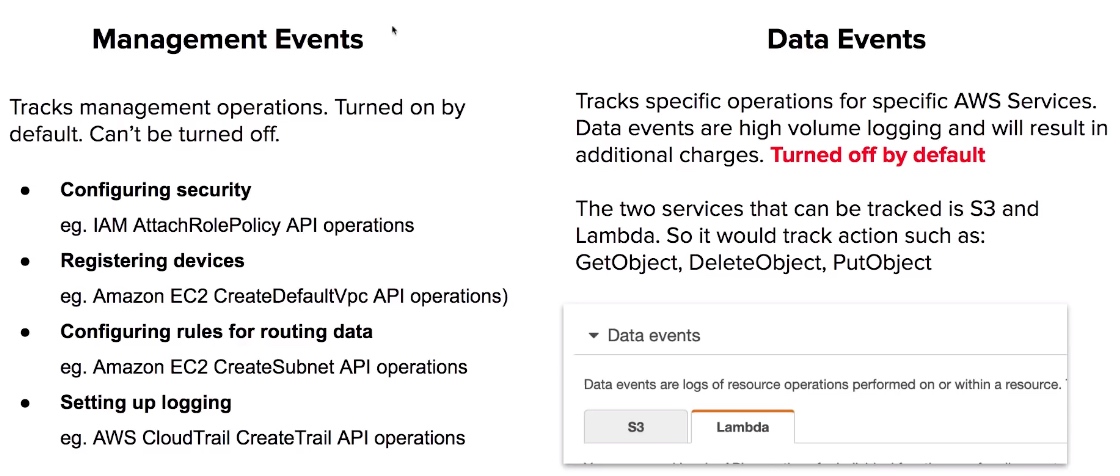Click the data events description sentence

821,384
